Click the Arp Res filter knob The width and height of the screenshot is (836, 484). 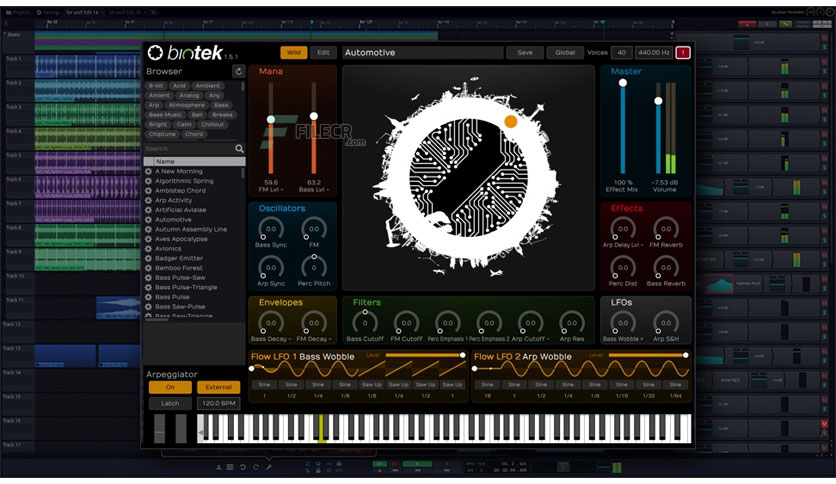(572, 322)
